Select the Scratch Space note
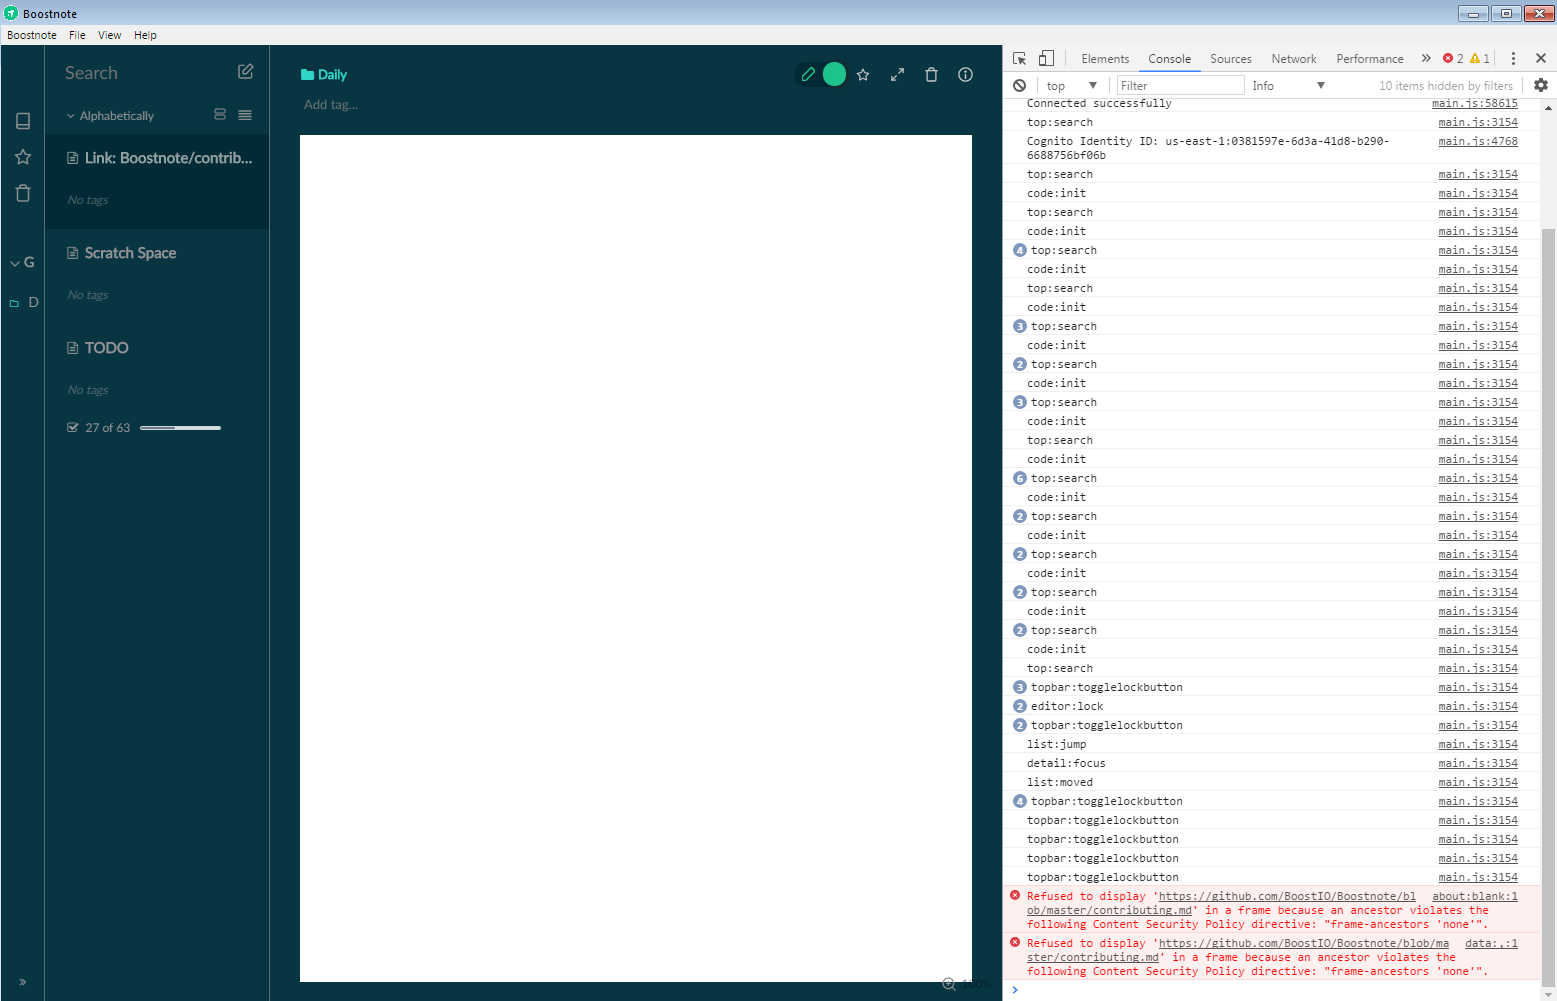This screenshot has height=1001, width=1557. (x=157, y=276)
